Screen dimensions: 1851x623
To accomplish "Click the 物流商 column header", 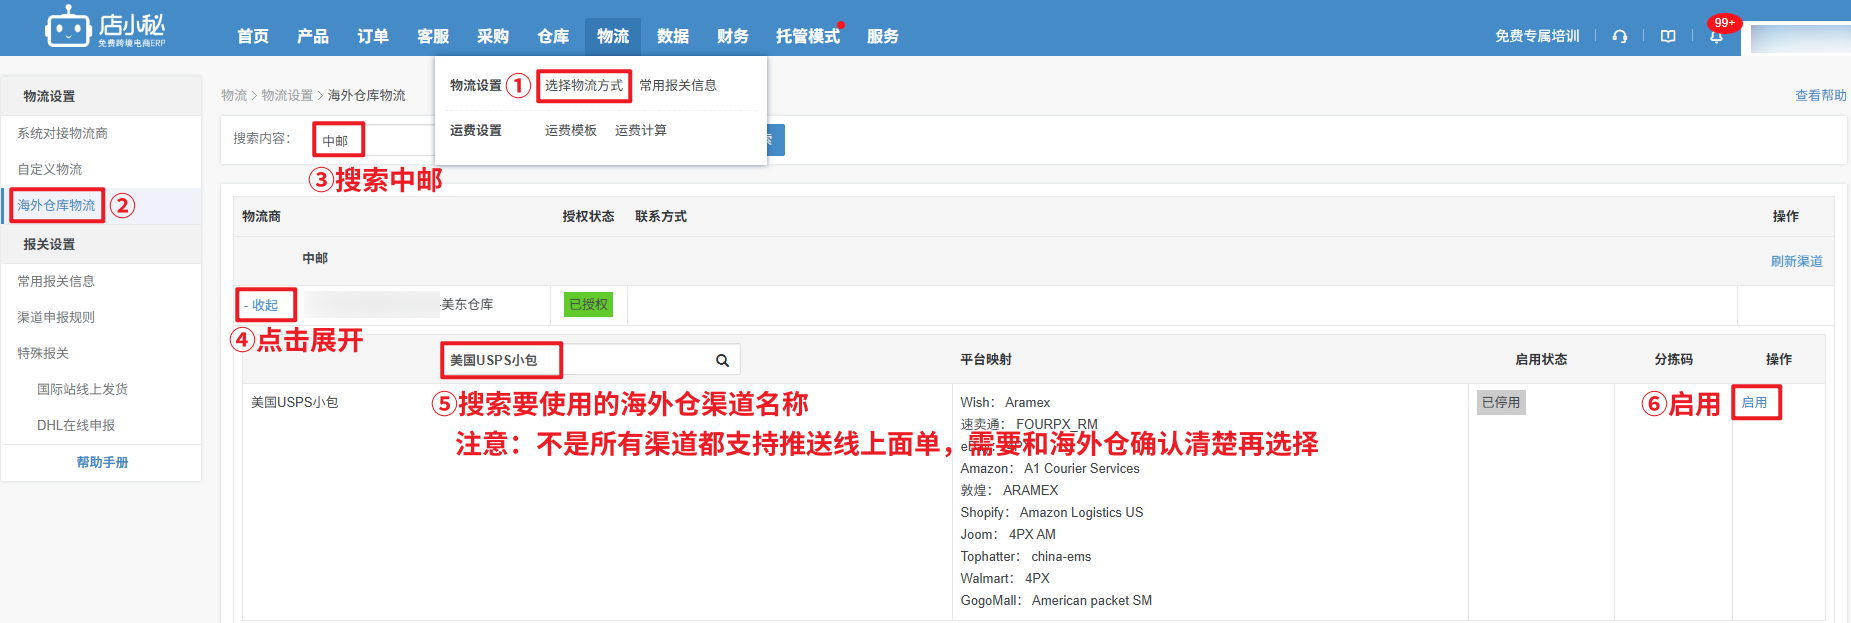I will pos(261,217).
